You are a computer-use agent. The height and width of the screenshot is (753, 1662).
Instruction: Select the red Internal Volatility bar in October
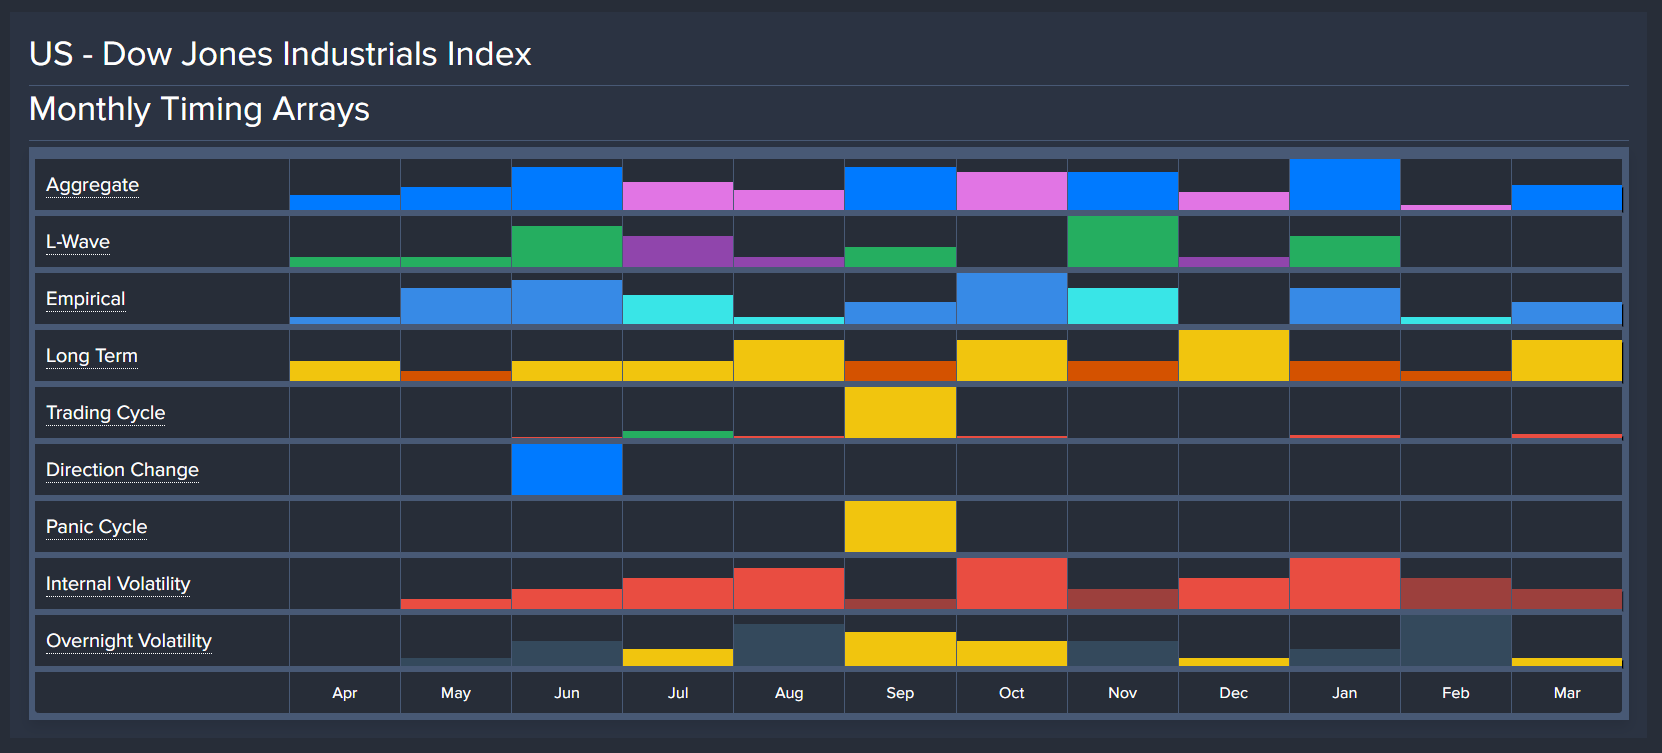(x=1011, y=584)
